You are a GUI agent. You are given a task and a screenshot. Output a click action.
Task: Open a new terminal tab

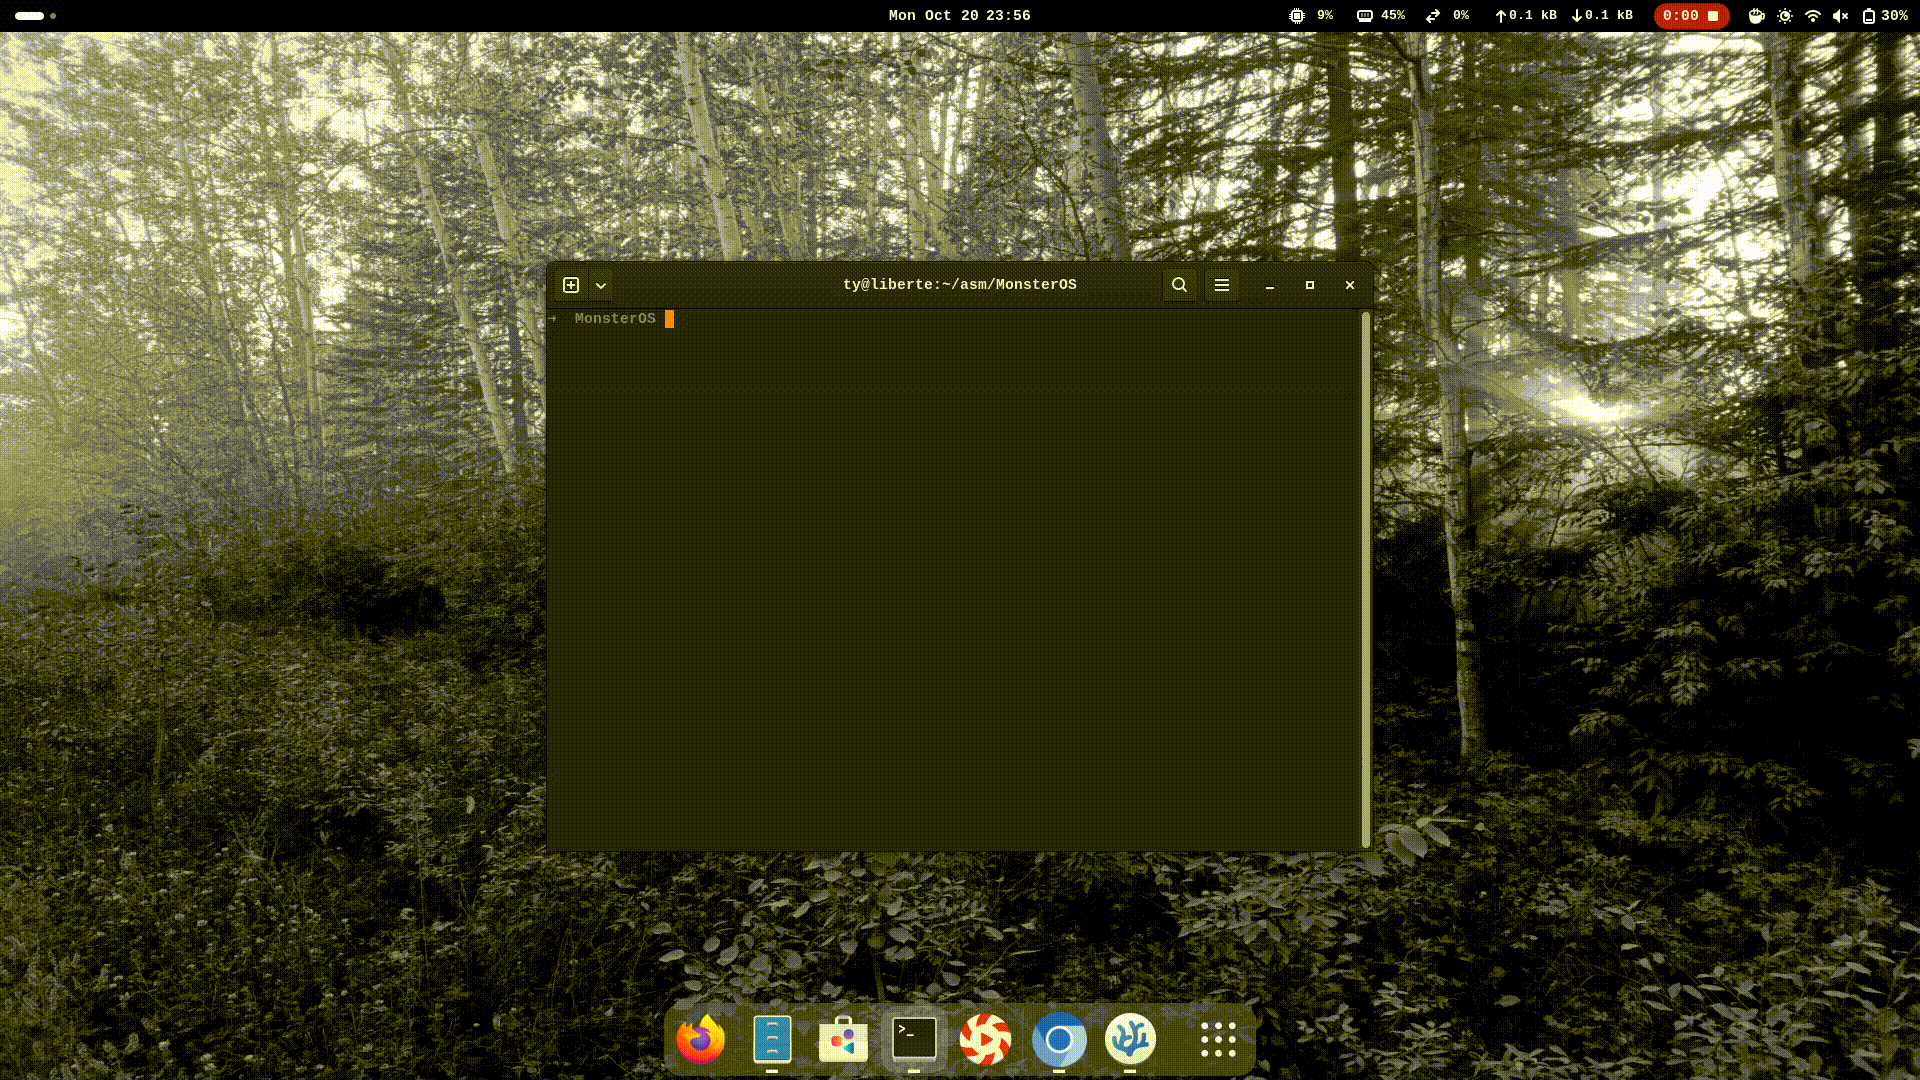pyautogui.click(x=571, y=285)
